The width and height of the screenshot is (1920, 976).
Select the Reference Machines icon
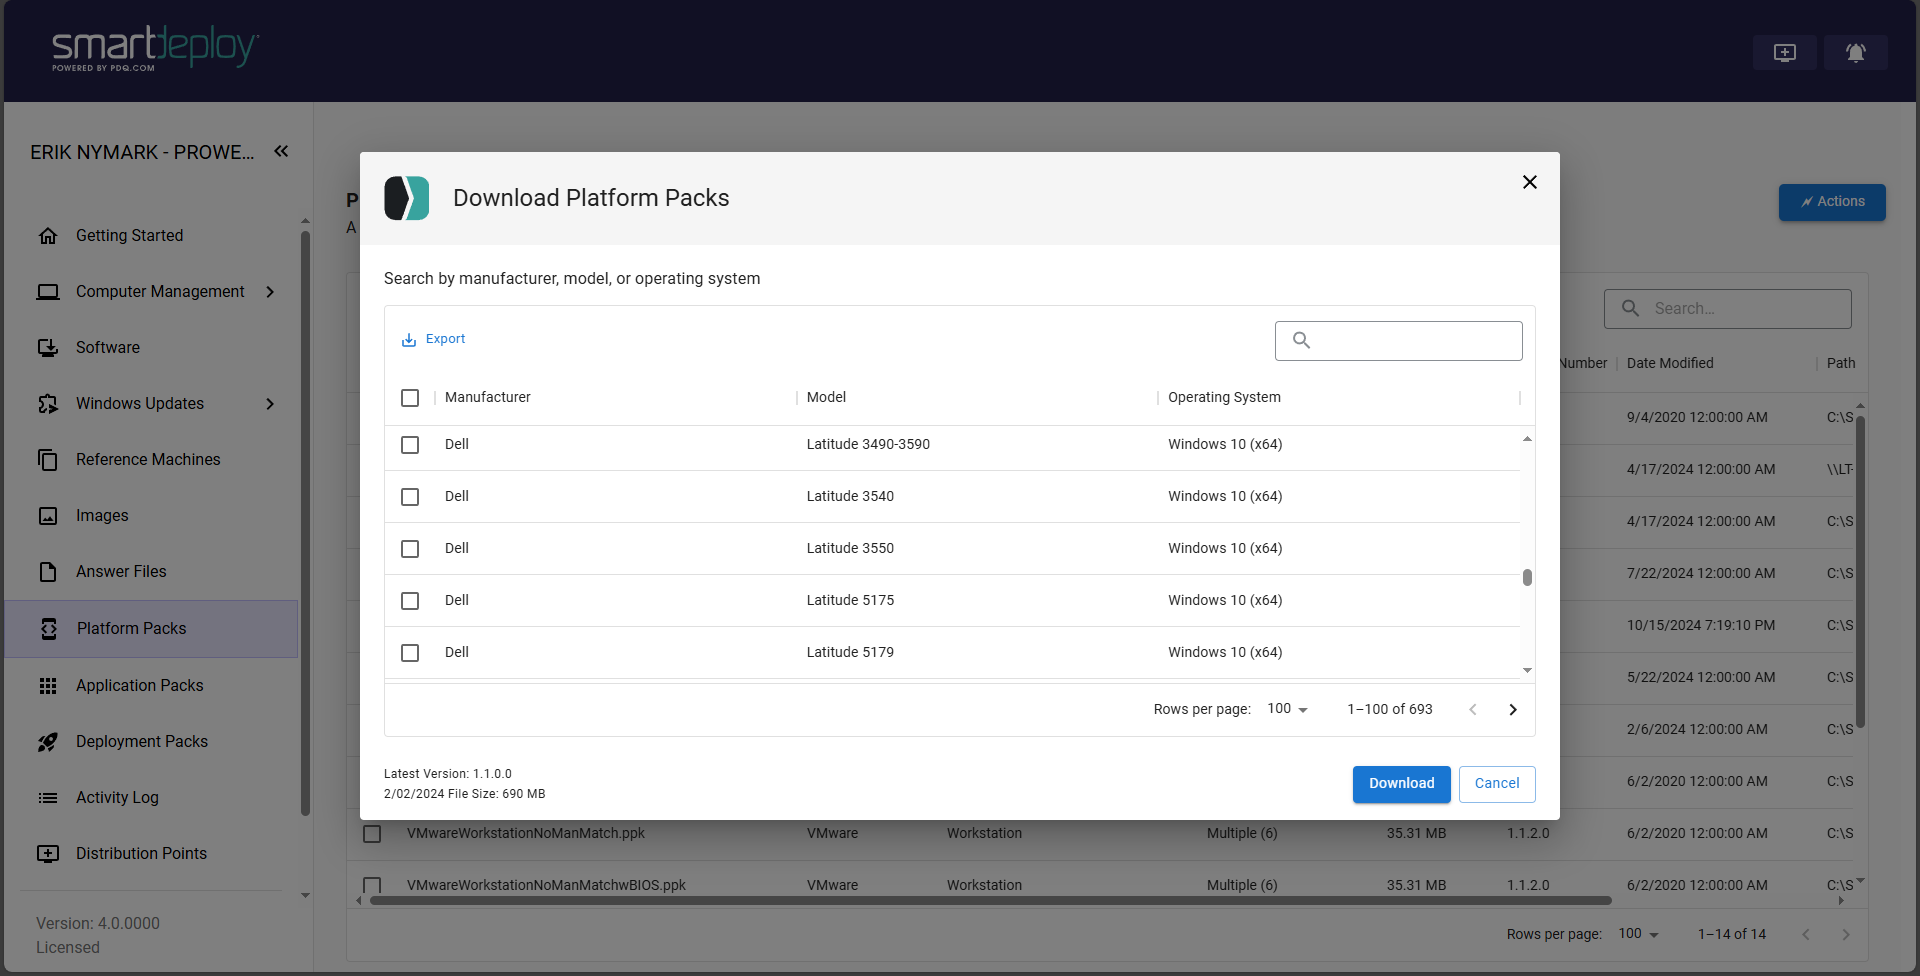(48, 459)
